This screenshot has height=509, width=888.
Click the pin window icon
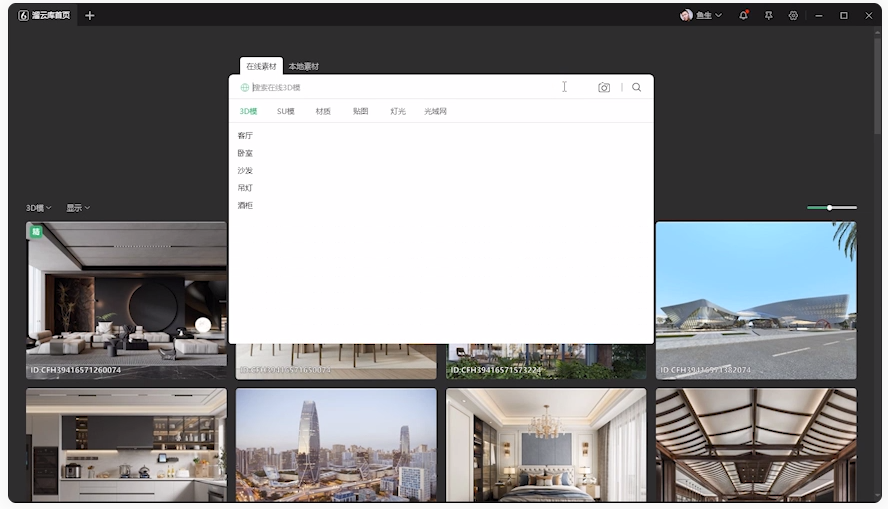click(x=768, y=16)
